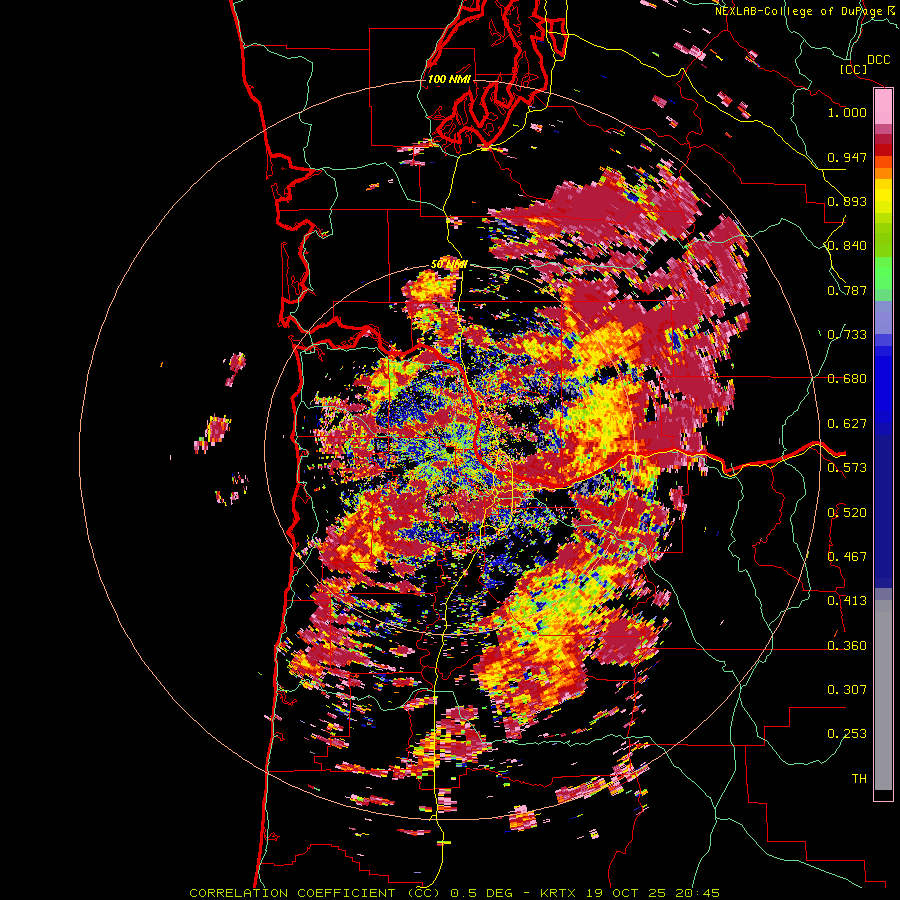Click the 0.573 scale value
900x900 pixels.
pos(847,468)
